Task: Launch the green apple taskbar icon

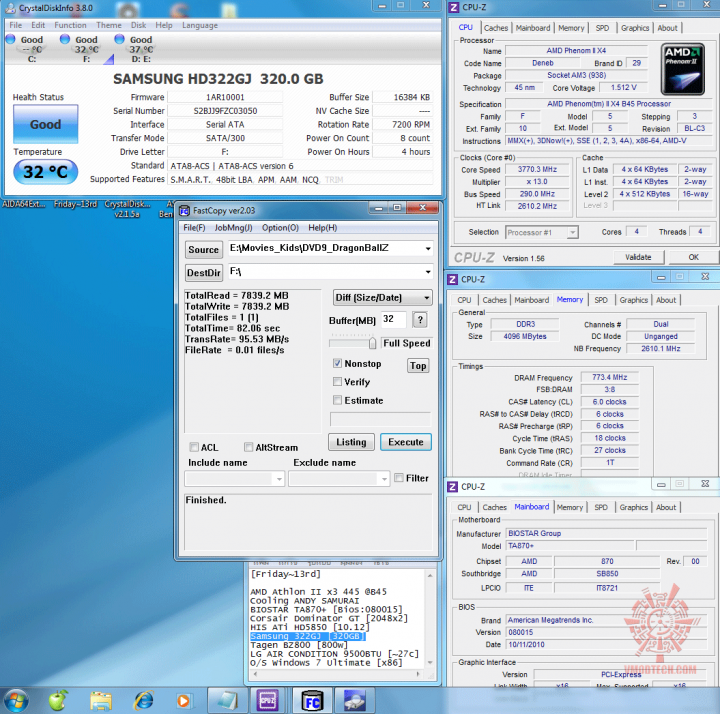Action: pos(58,701)
